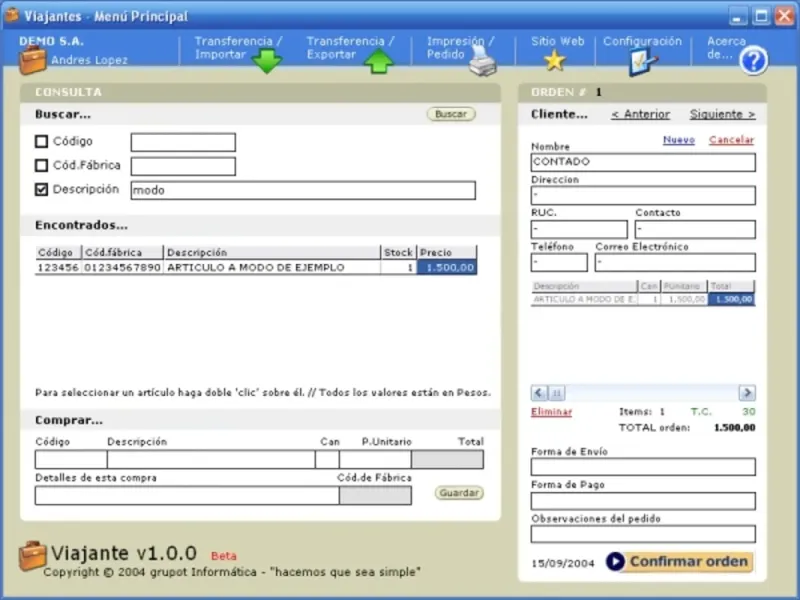This screenshot has width=800, height=600.
Task: Click the briefcase logo beside Viajante v1.0.0
Action: pyautogui.click(x=32, y=556)
